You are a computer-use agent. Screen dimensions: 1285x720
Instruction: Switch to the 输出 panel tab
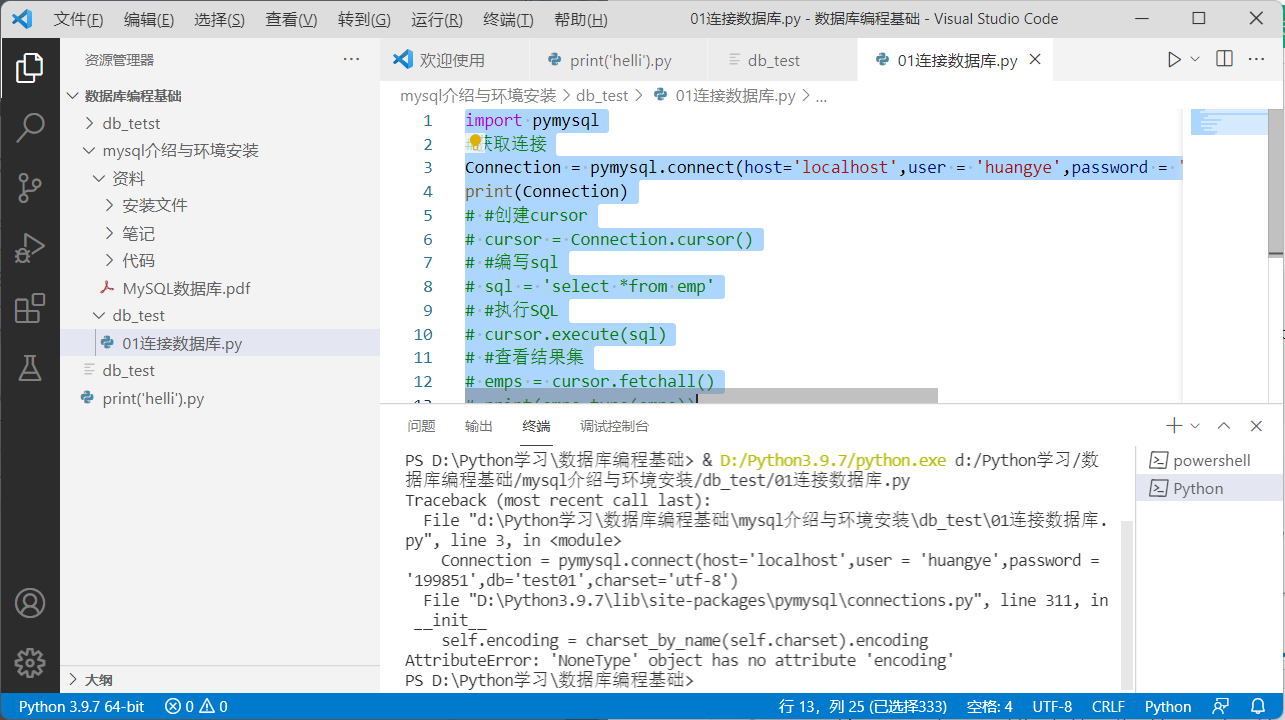479,426
